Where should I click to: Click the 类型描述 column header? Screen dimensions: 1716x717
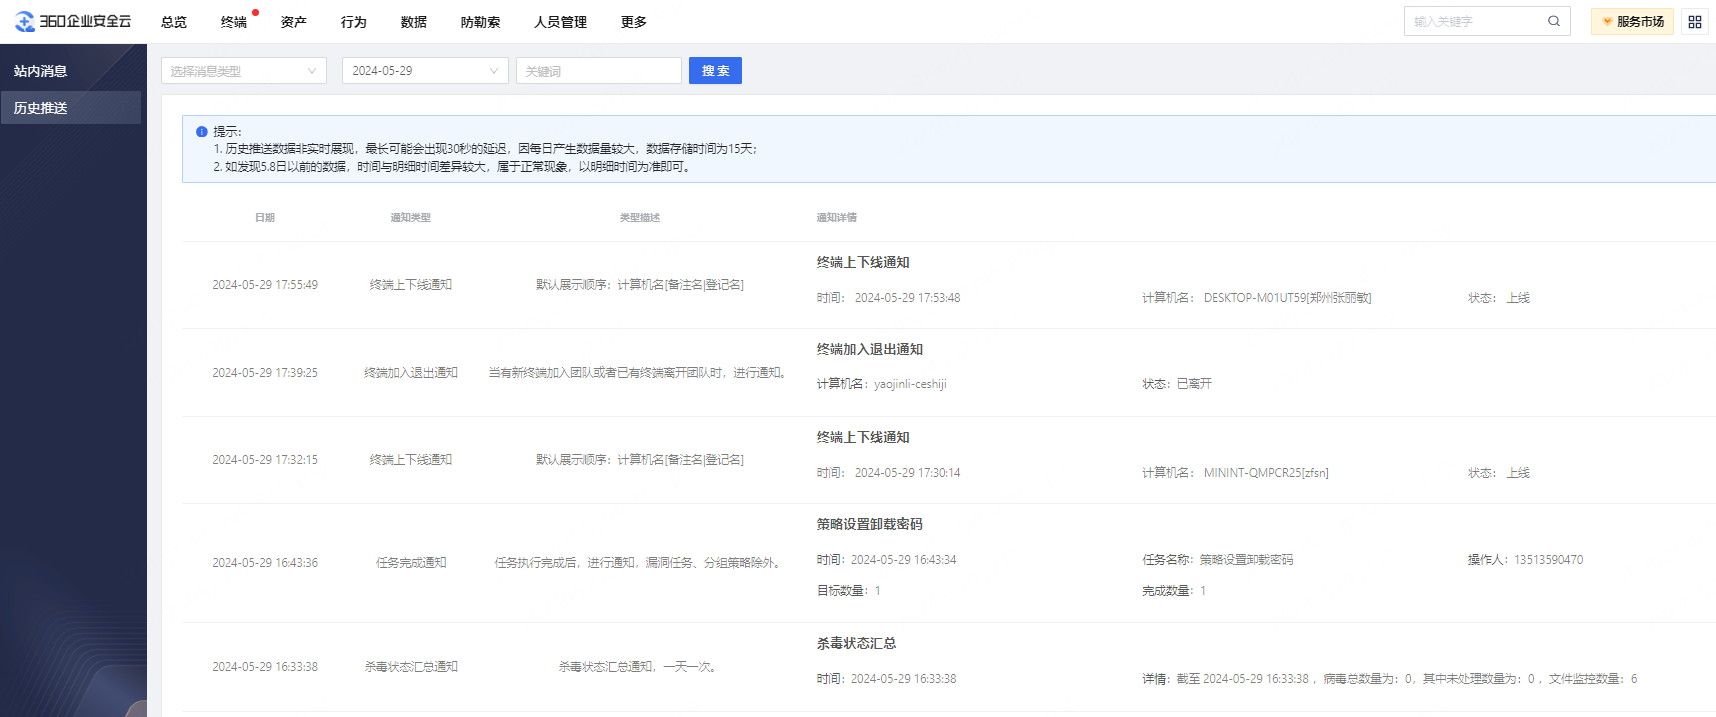coord(640,218)
